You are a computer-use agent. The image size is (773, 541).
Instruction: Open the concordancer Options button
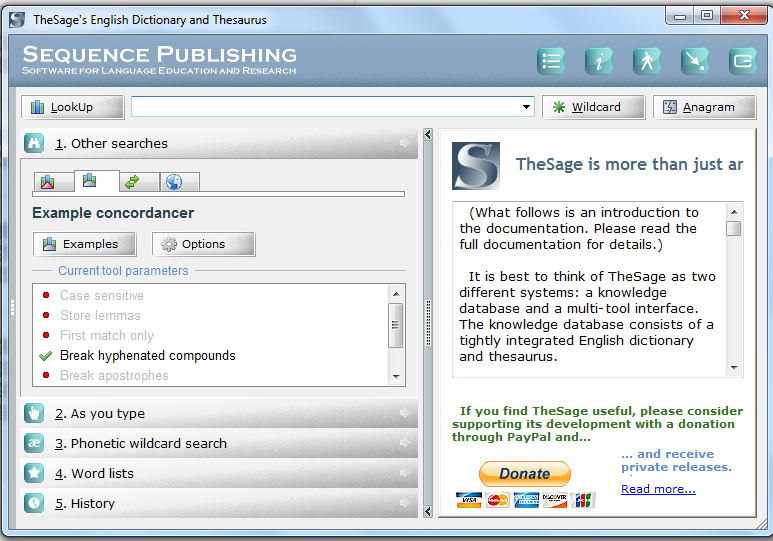(x=203, y=244)
